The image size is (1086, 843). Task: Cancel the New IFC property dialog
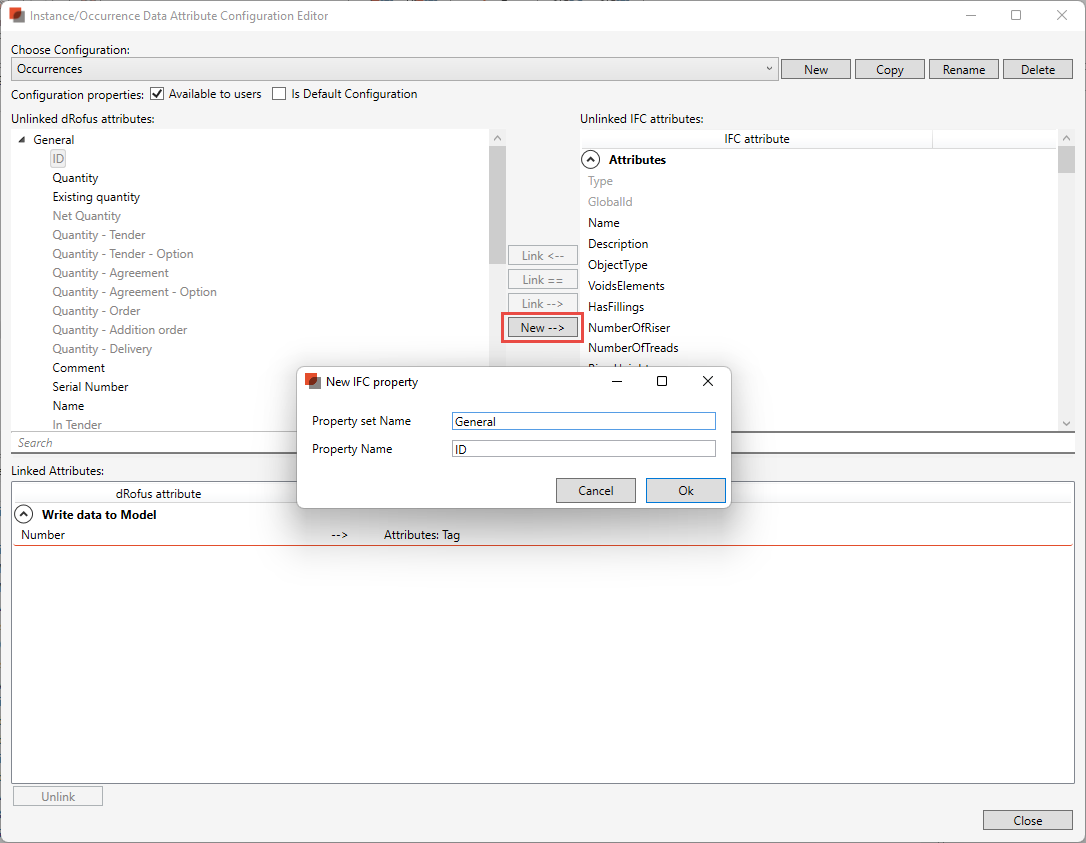point(596,490)
